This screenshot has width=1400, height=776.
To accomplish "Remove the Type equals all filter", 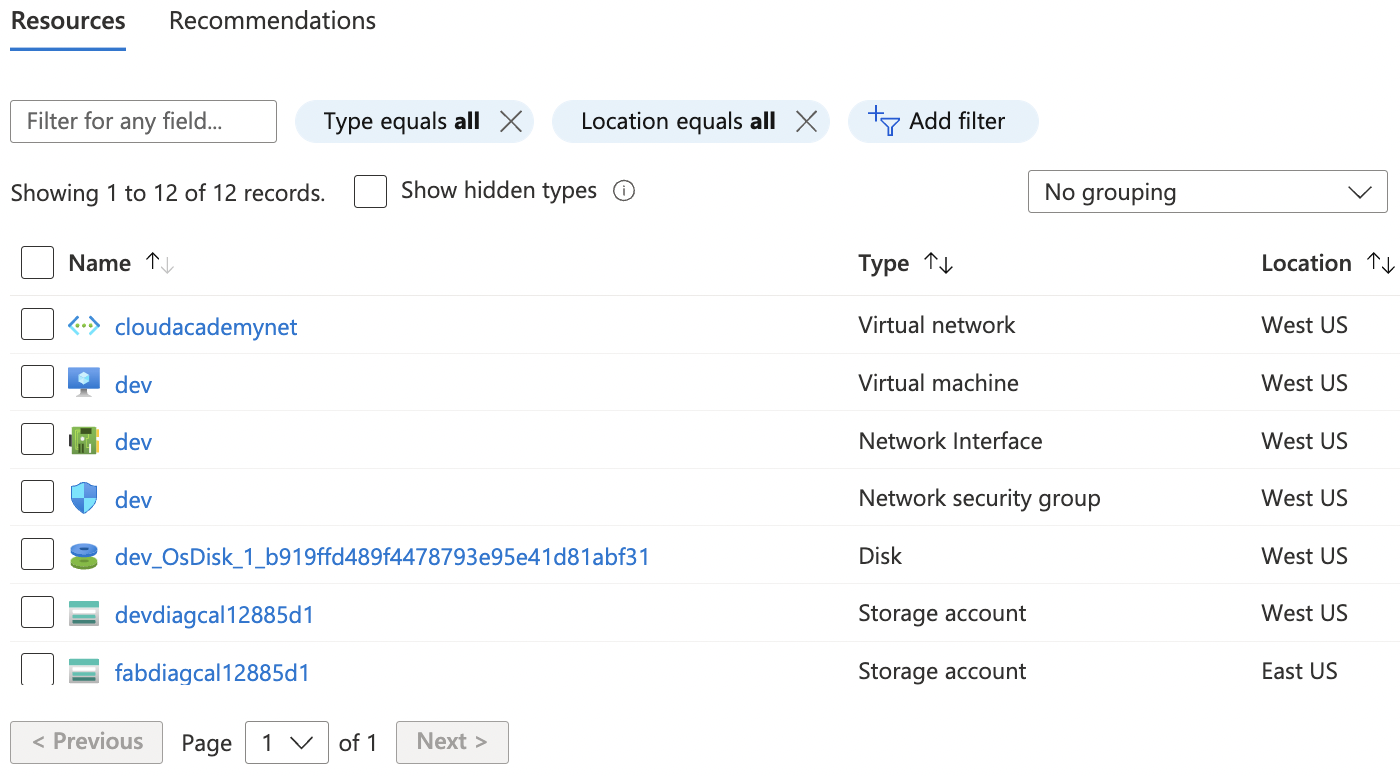I will (511, 122).
